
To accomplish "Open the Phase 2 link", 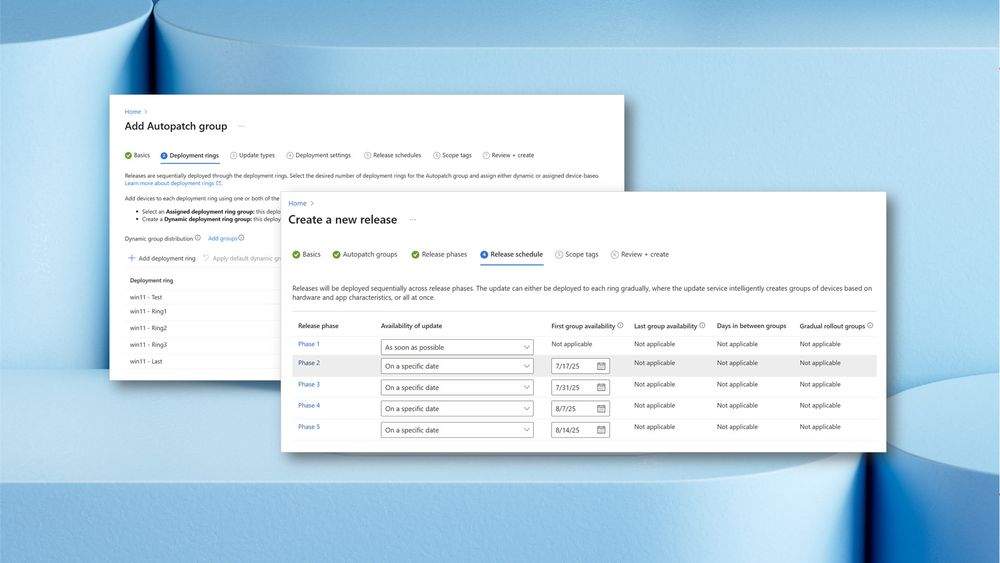I will tap(309, 363).
